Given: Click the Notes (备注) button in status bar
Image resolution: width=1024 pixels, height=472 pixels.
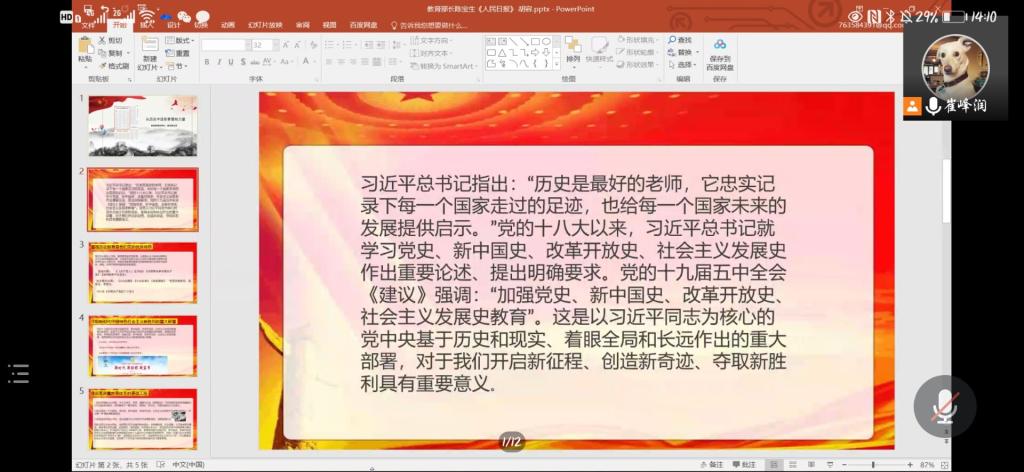Looking at the screenshot, I should (712, 465).
